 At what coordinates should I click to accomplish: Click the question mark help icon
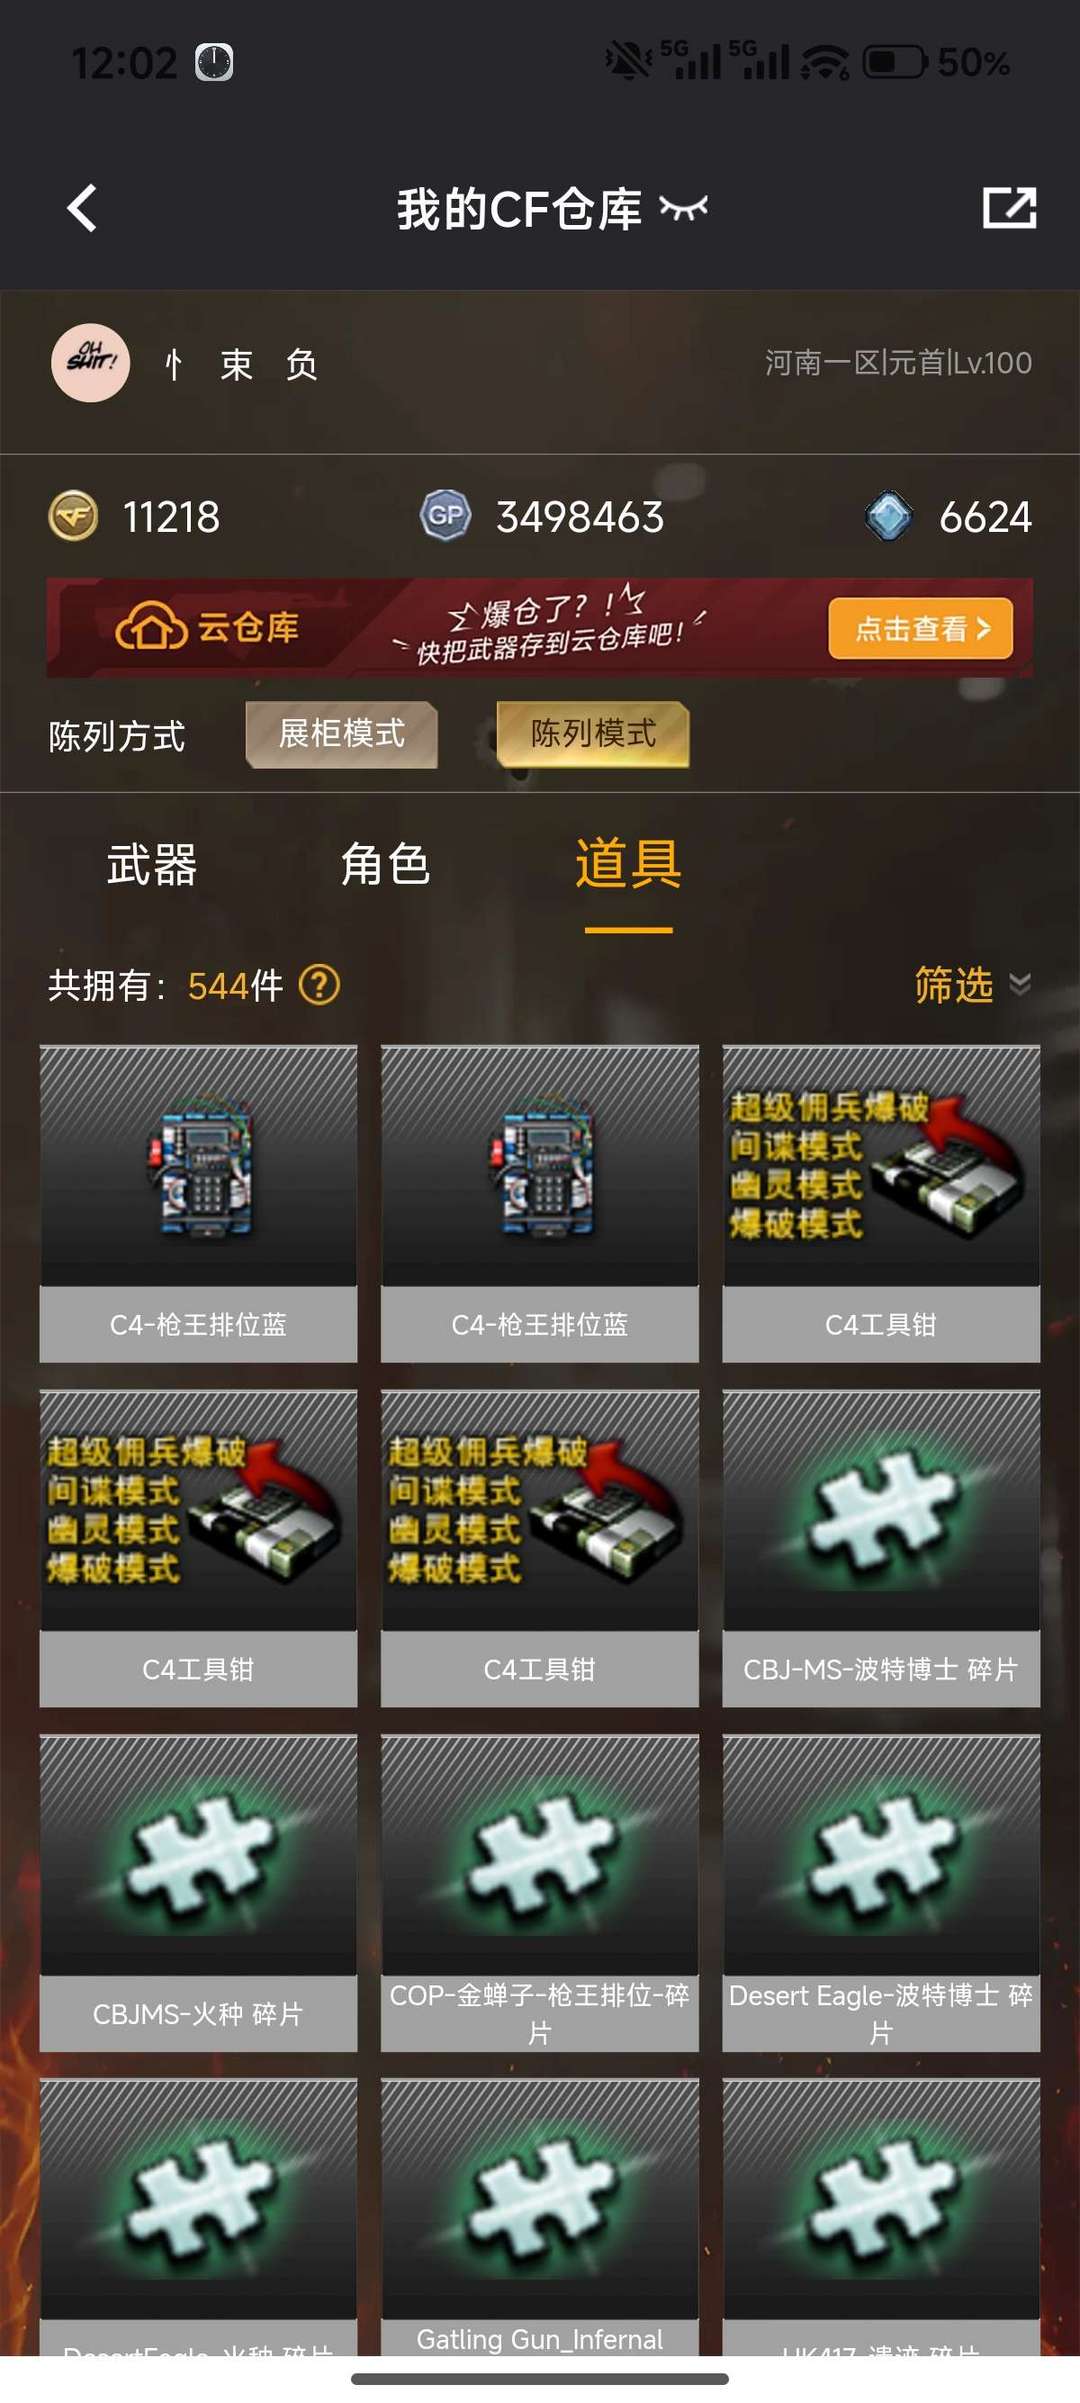click(x=320, y=985)
